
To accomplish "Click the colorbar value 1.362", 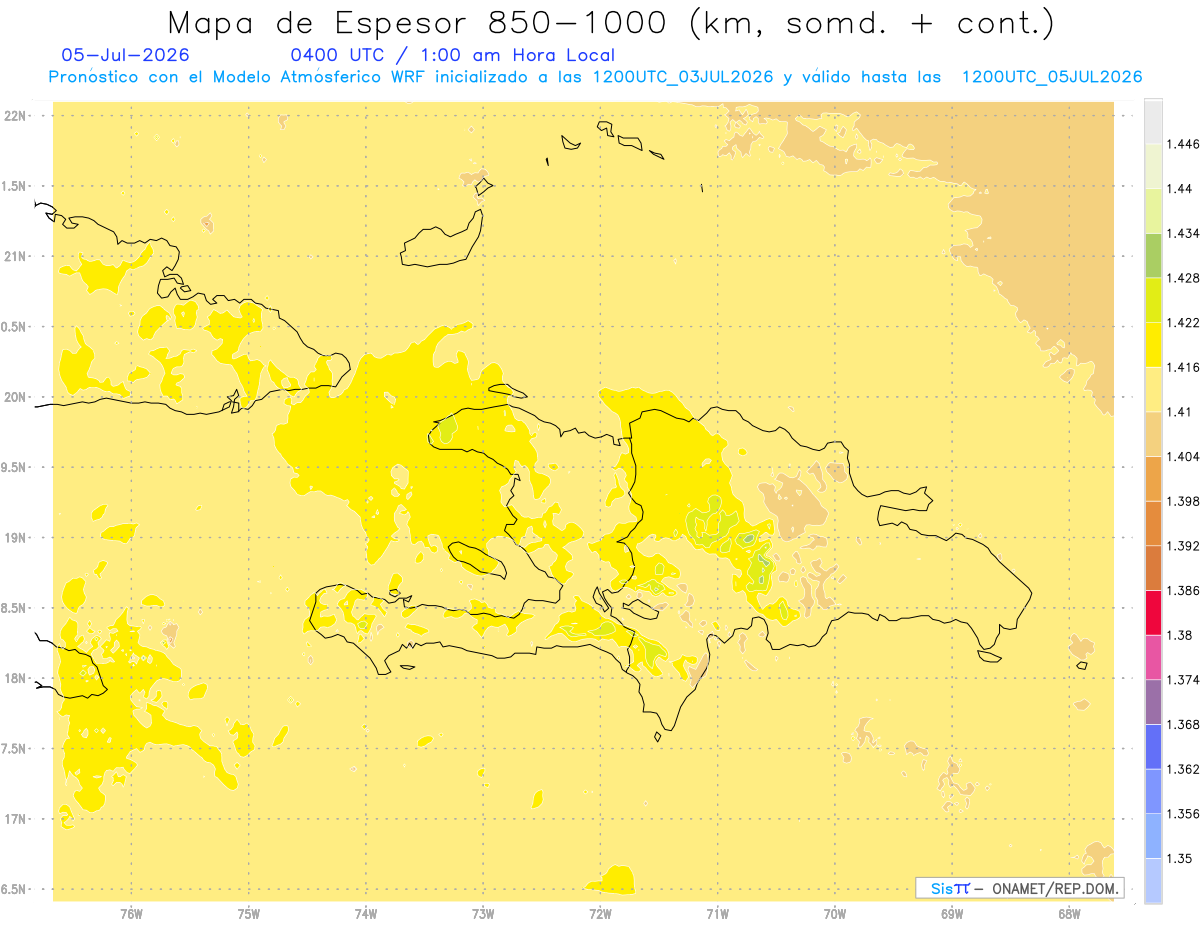I will pos(1182,769).
